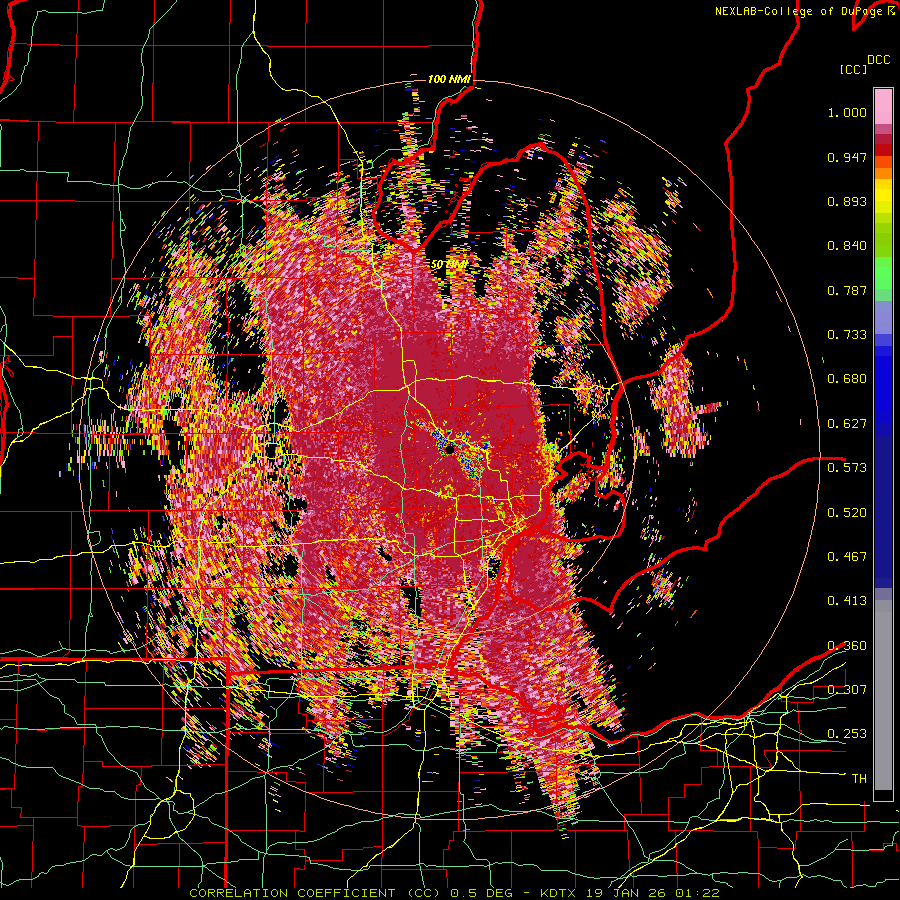
Task: Click the TH threshold label
Action: (x=859, y=779)
